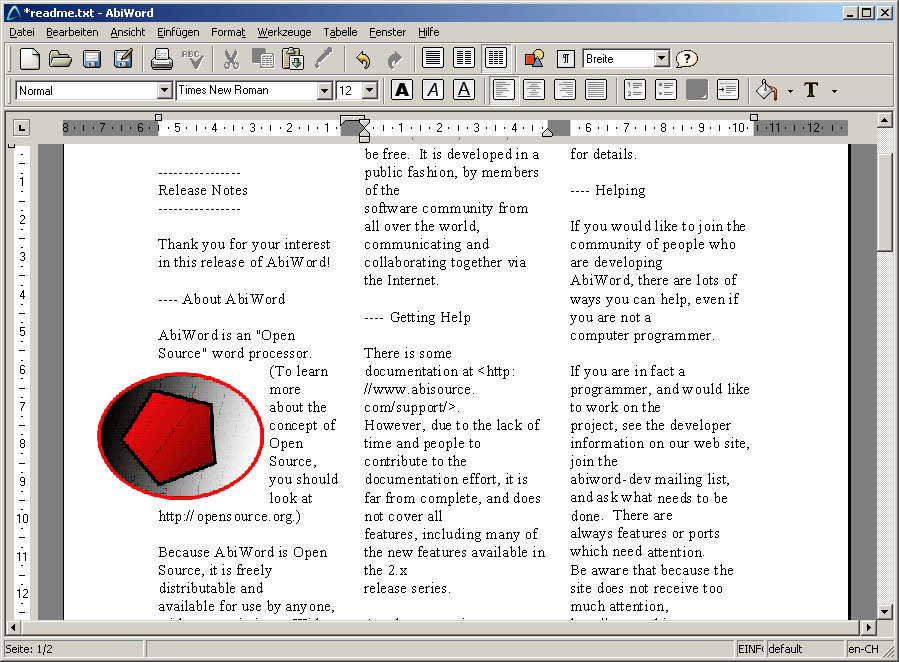899x662 pixels.
Task: Open the Werkzeuge menu
Action: tap(284, 32)
